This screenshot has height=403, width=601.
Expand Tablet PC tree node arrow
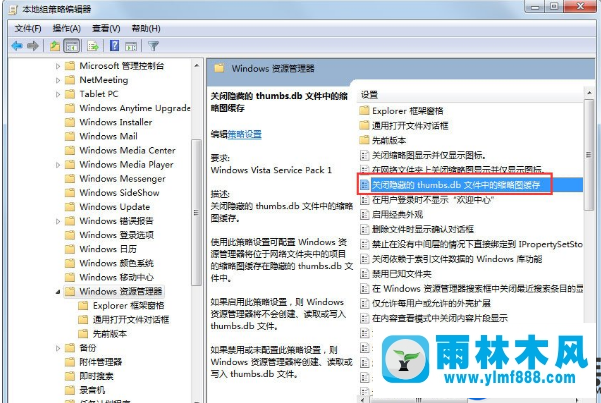click(x=58, y=94)
